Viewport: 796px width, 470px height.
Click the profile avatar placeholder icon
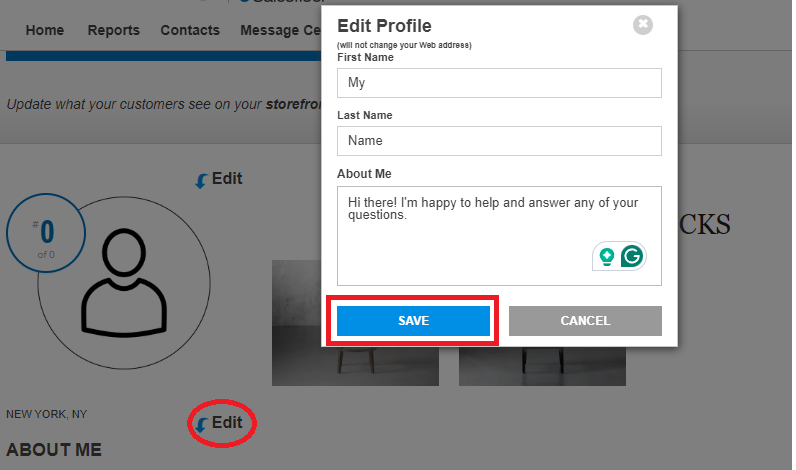click(x=124, y=283)
